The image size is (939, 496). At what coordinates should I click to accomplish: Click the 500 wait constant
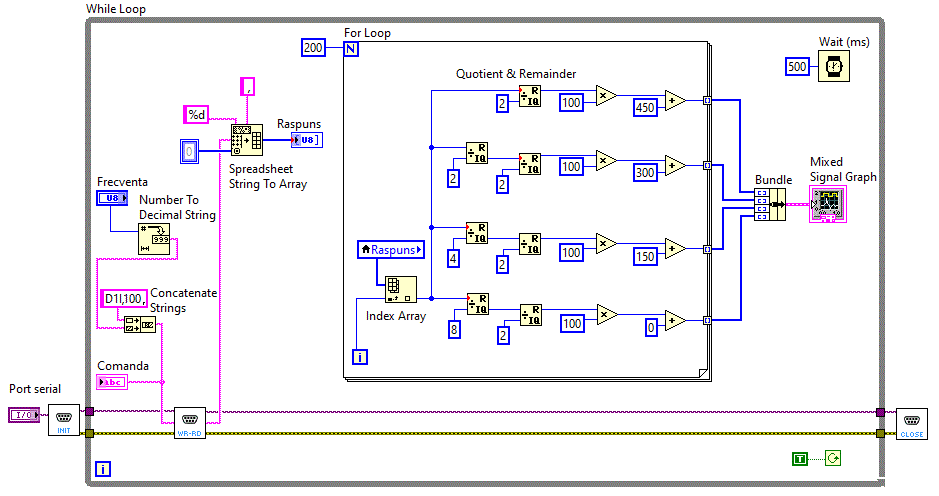[797, 66]
